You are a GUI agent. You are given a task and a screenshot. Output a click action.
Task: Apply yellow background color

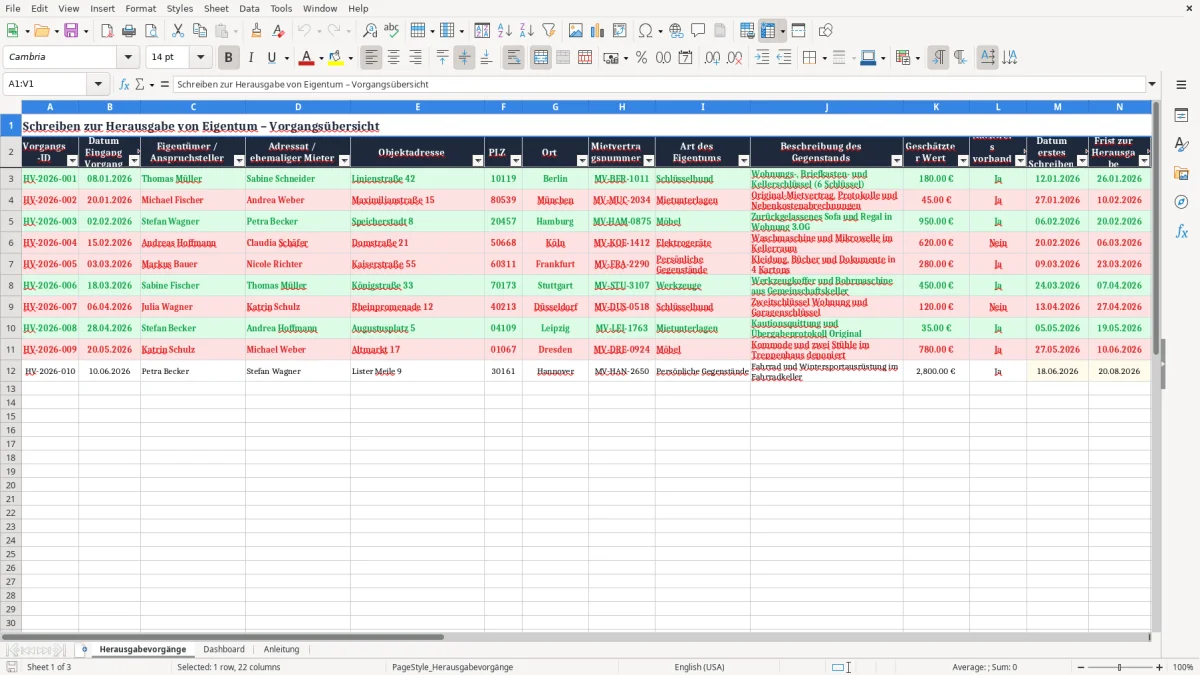336,58
